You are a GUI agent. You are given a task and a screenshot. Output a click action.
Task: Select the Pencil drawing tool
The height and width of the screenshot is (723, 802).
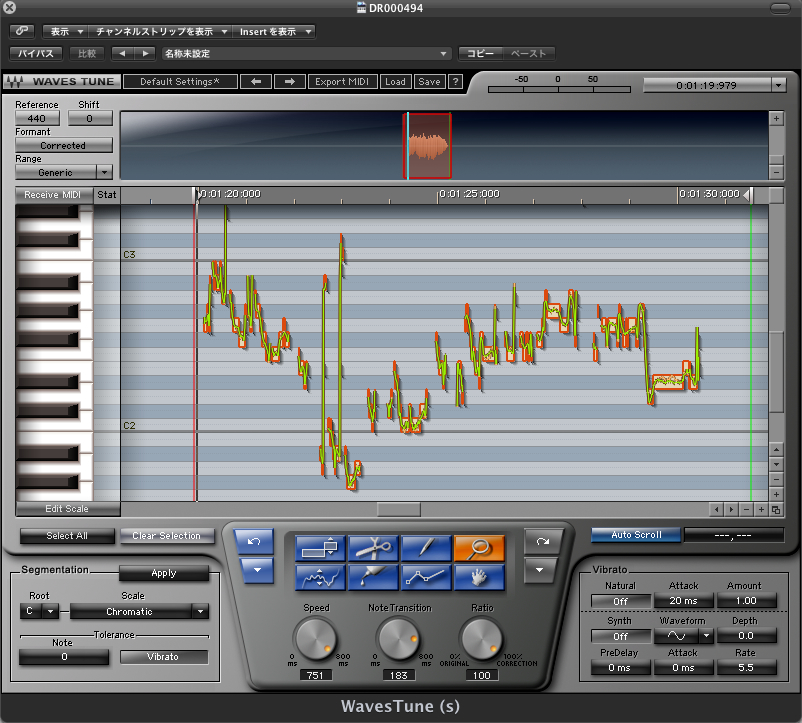[426, 548]
